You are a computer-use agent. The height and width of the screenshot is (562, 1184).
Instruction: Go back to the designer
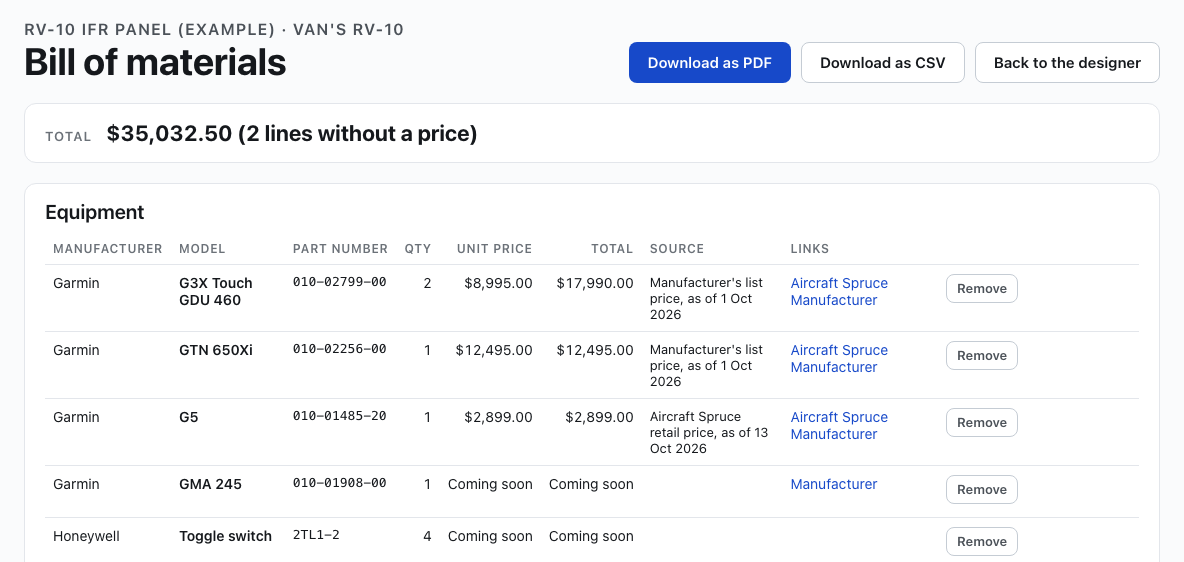(1067, 63)
